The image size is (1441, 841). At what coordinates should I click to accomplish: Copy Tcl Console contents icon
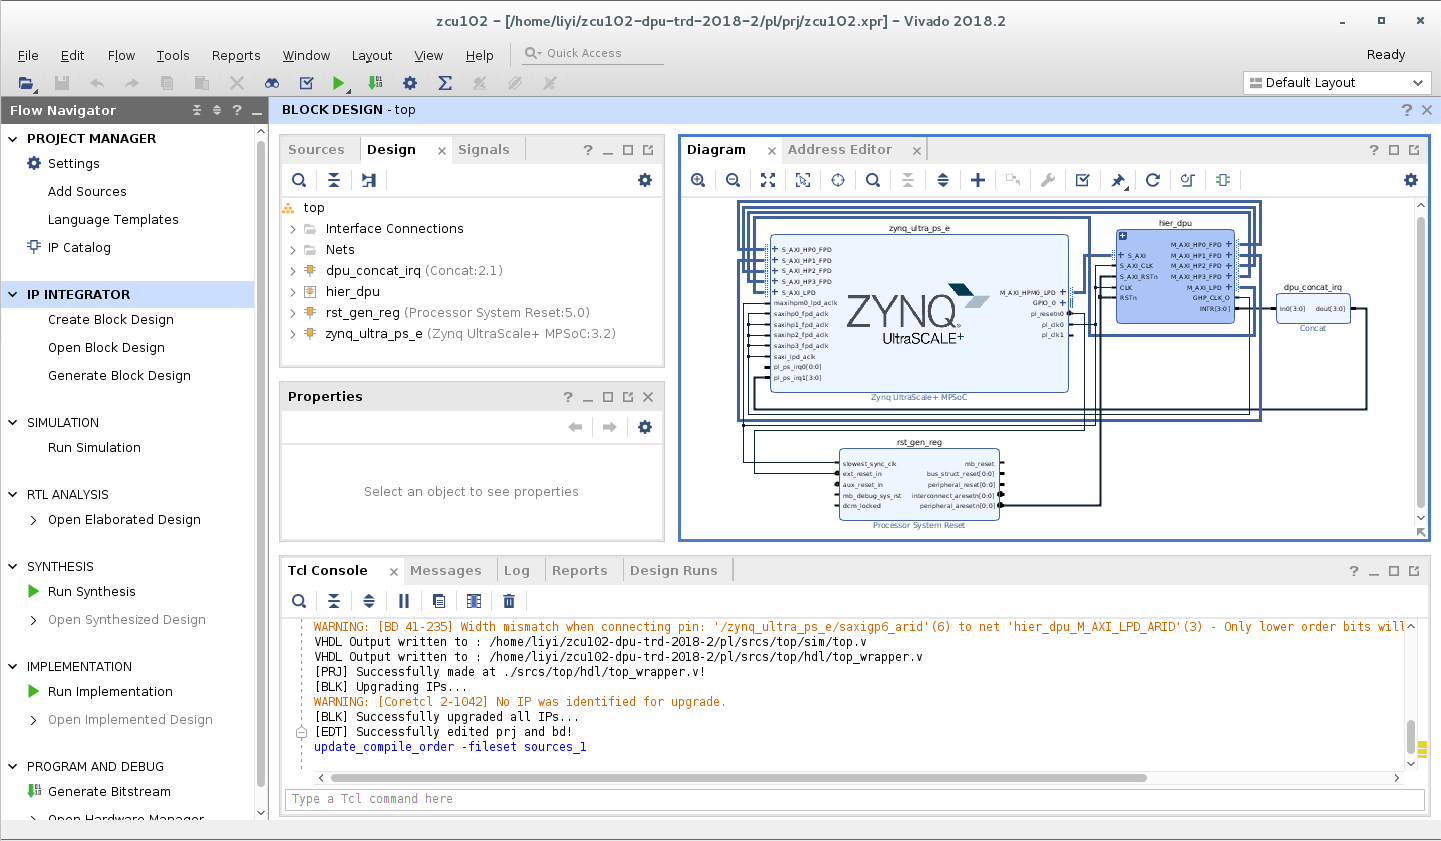(439, 601)
